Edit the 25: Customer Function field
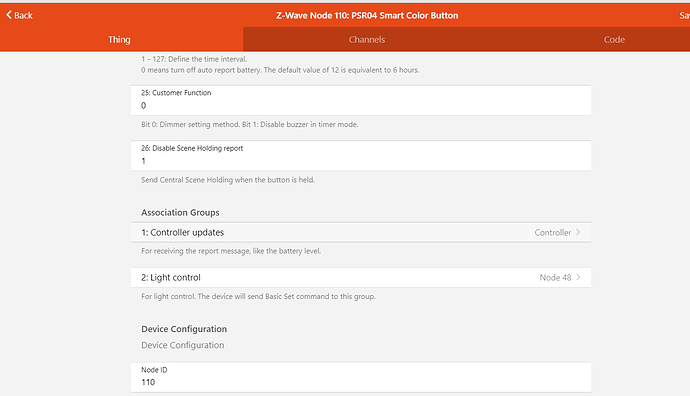This screenshot has height=396, width=690. [x=361, y=100]
